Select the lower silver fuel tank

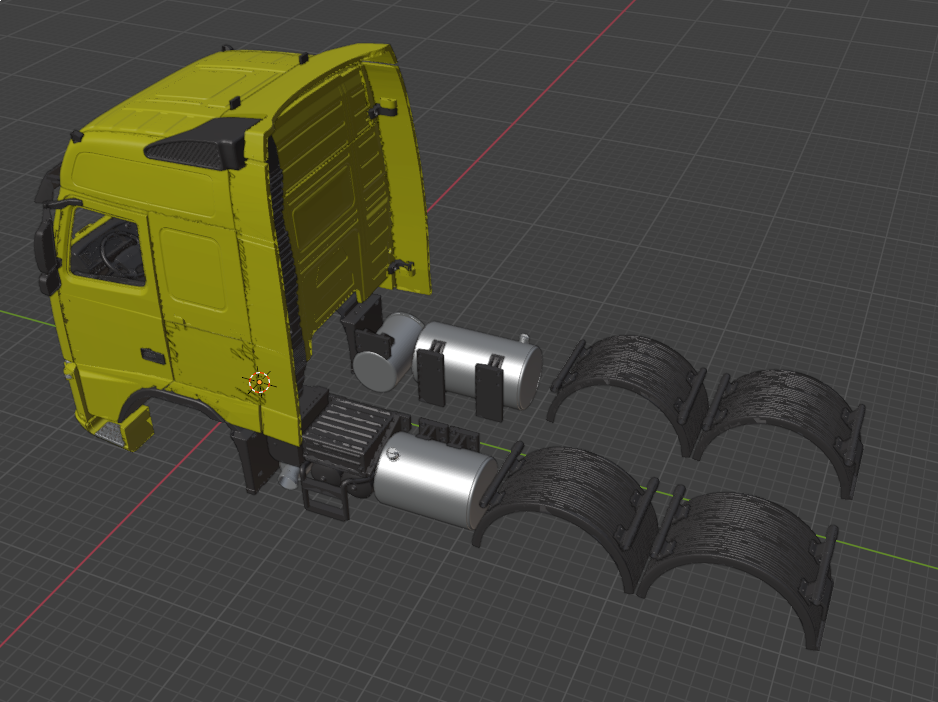[433, 479]
